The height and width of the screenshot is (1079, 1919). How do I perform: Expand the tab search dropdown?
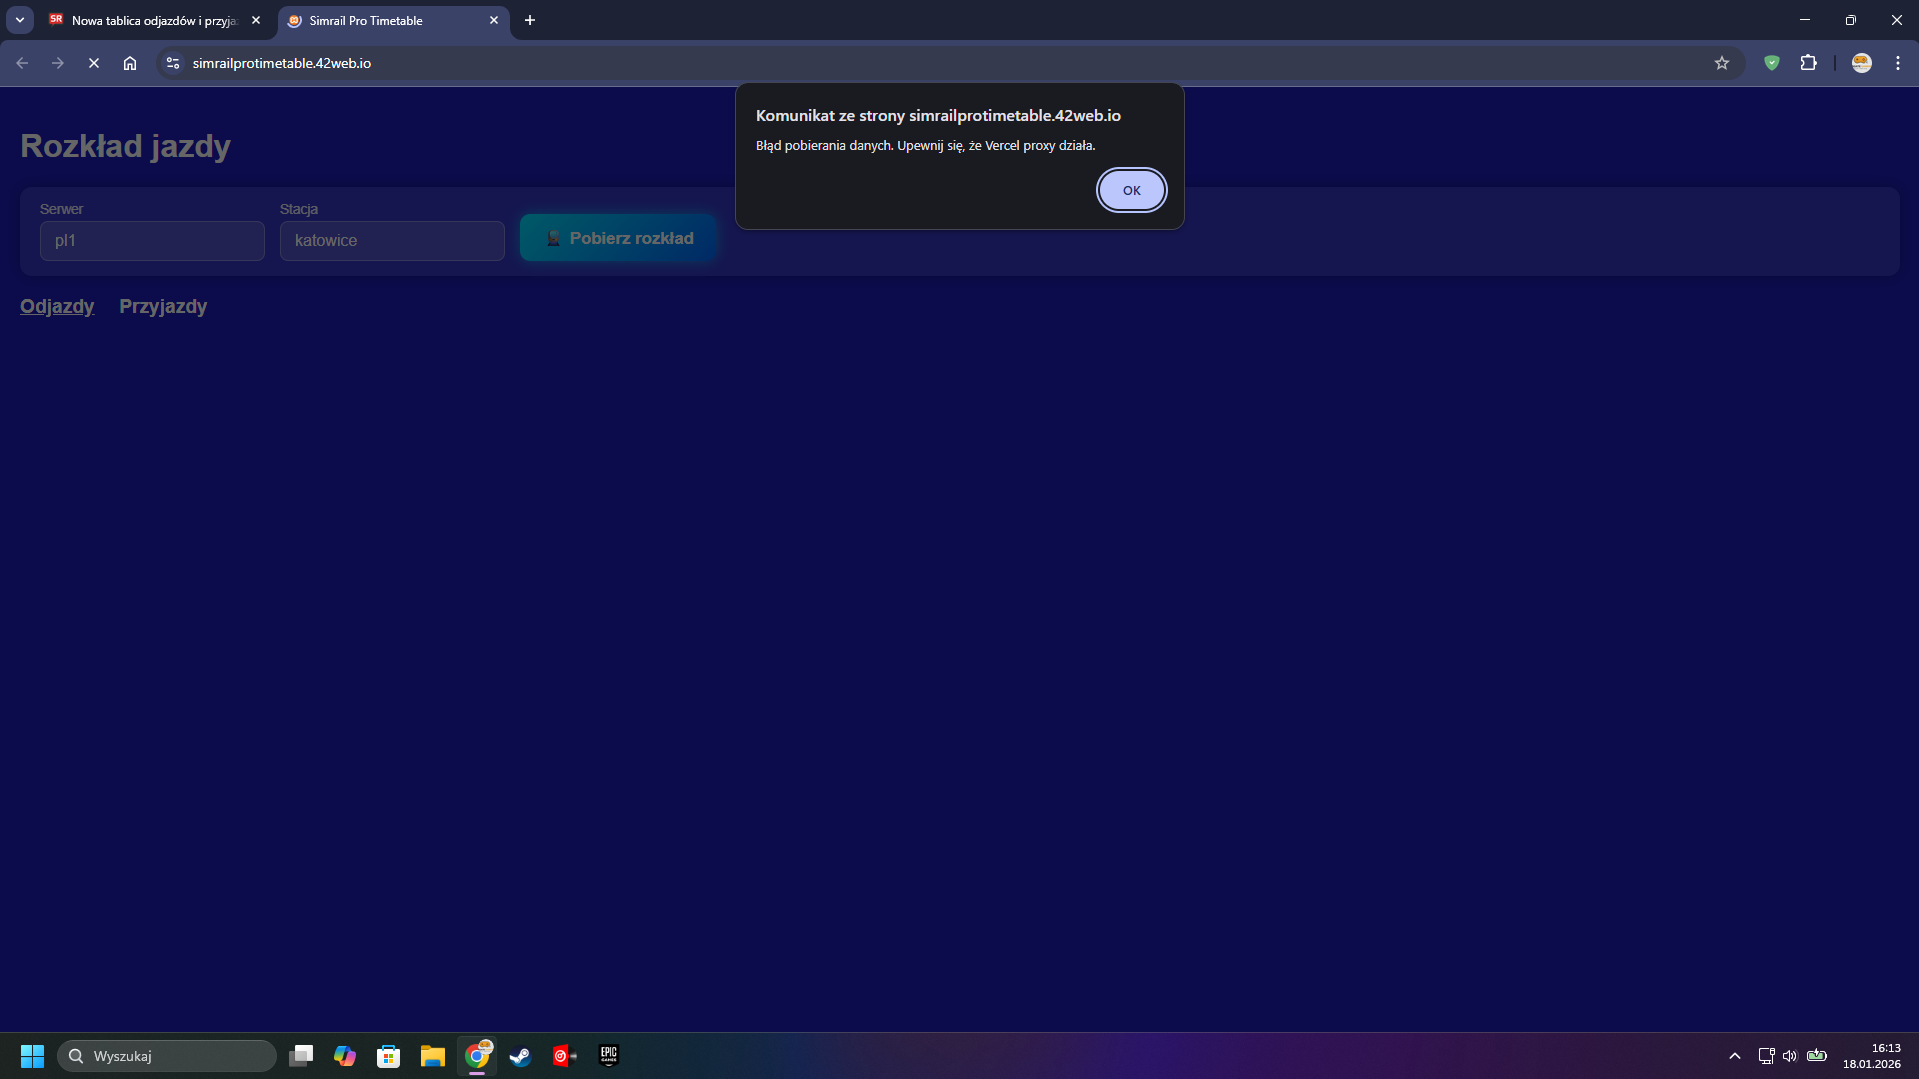[x=20, y=20]
